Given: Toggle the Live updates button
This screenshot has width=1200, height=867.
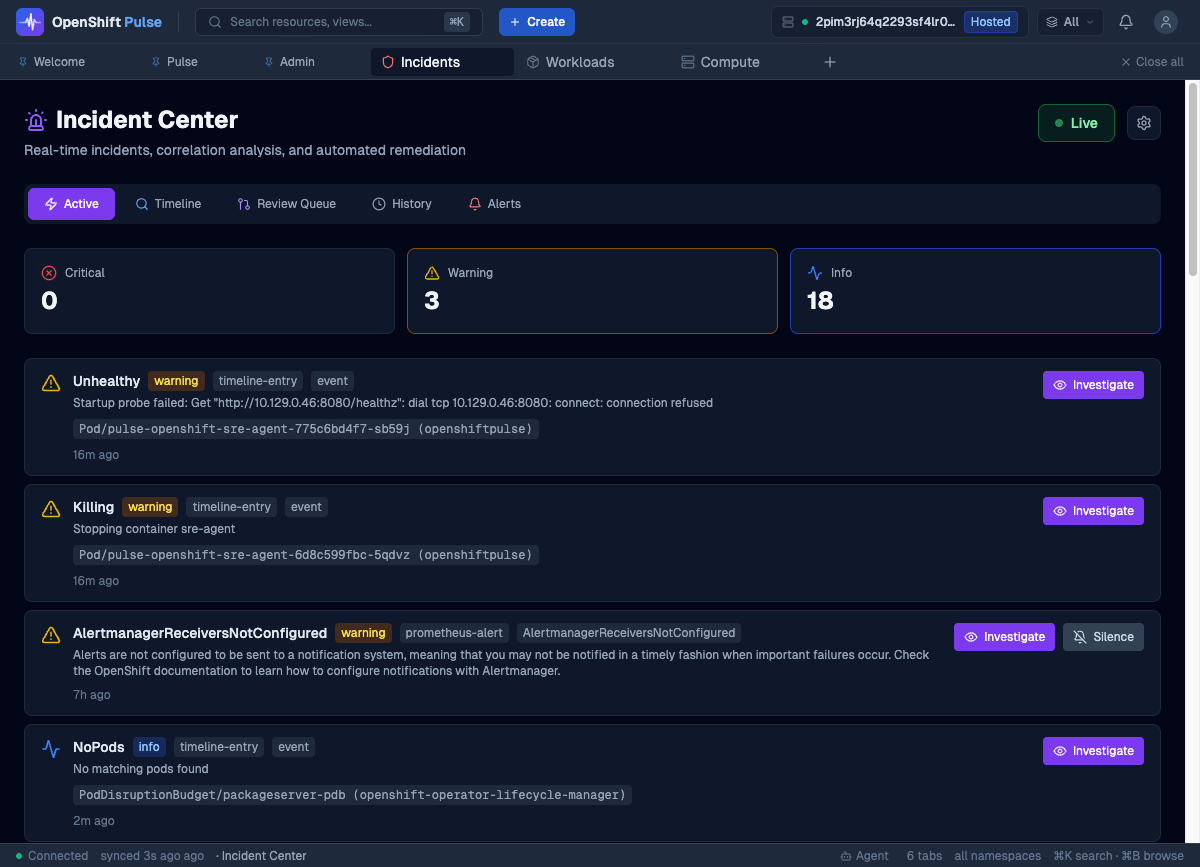Looking at the screenshot, I should pyautogui.click(x=1076, y=123).
